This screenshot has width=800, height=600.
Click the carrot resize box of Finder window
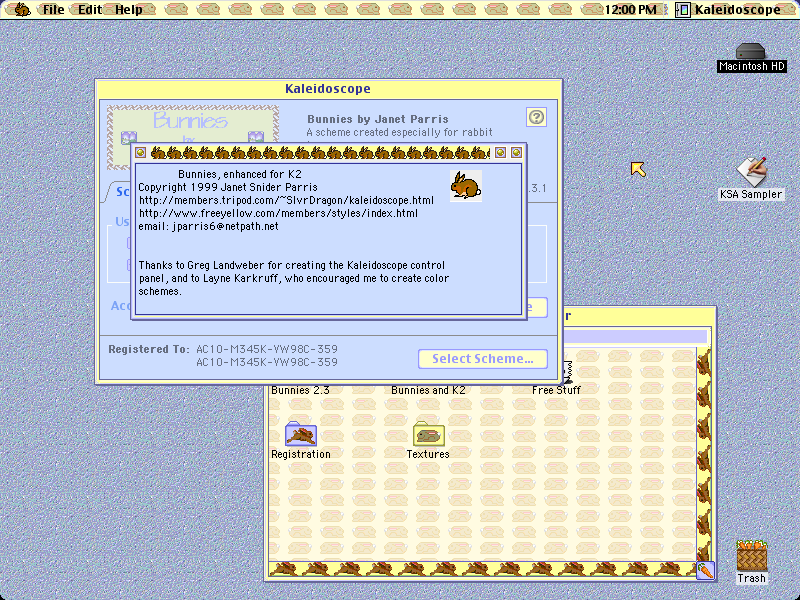[705, 570]
